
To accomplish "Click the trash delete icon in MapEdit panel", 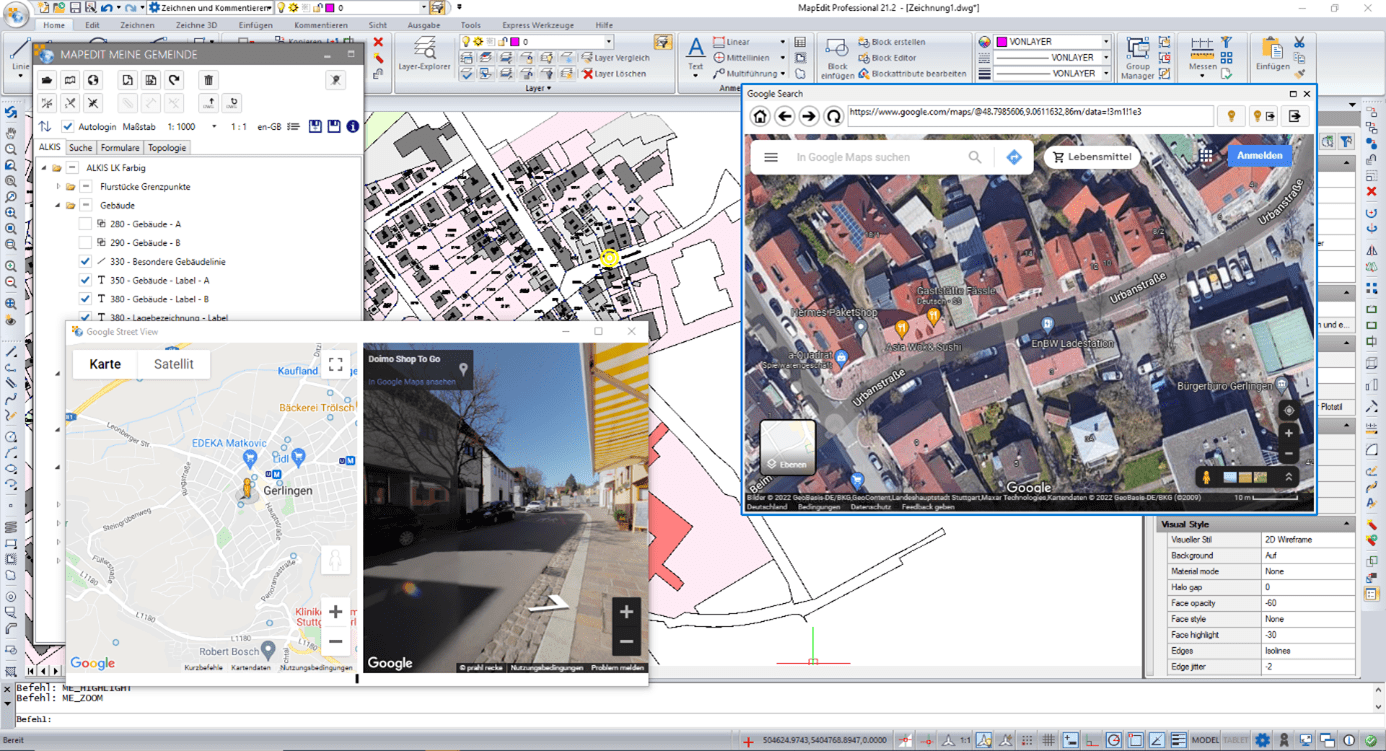I will pyautogui.click(x=208, y=80).
